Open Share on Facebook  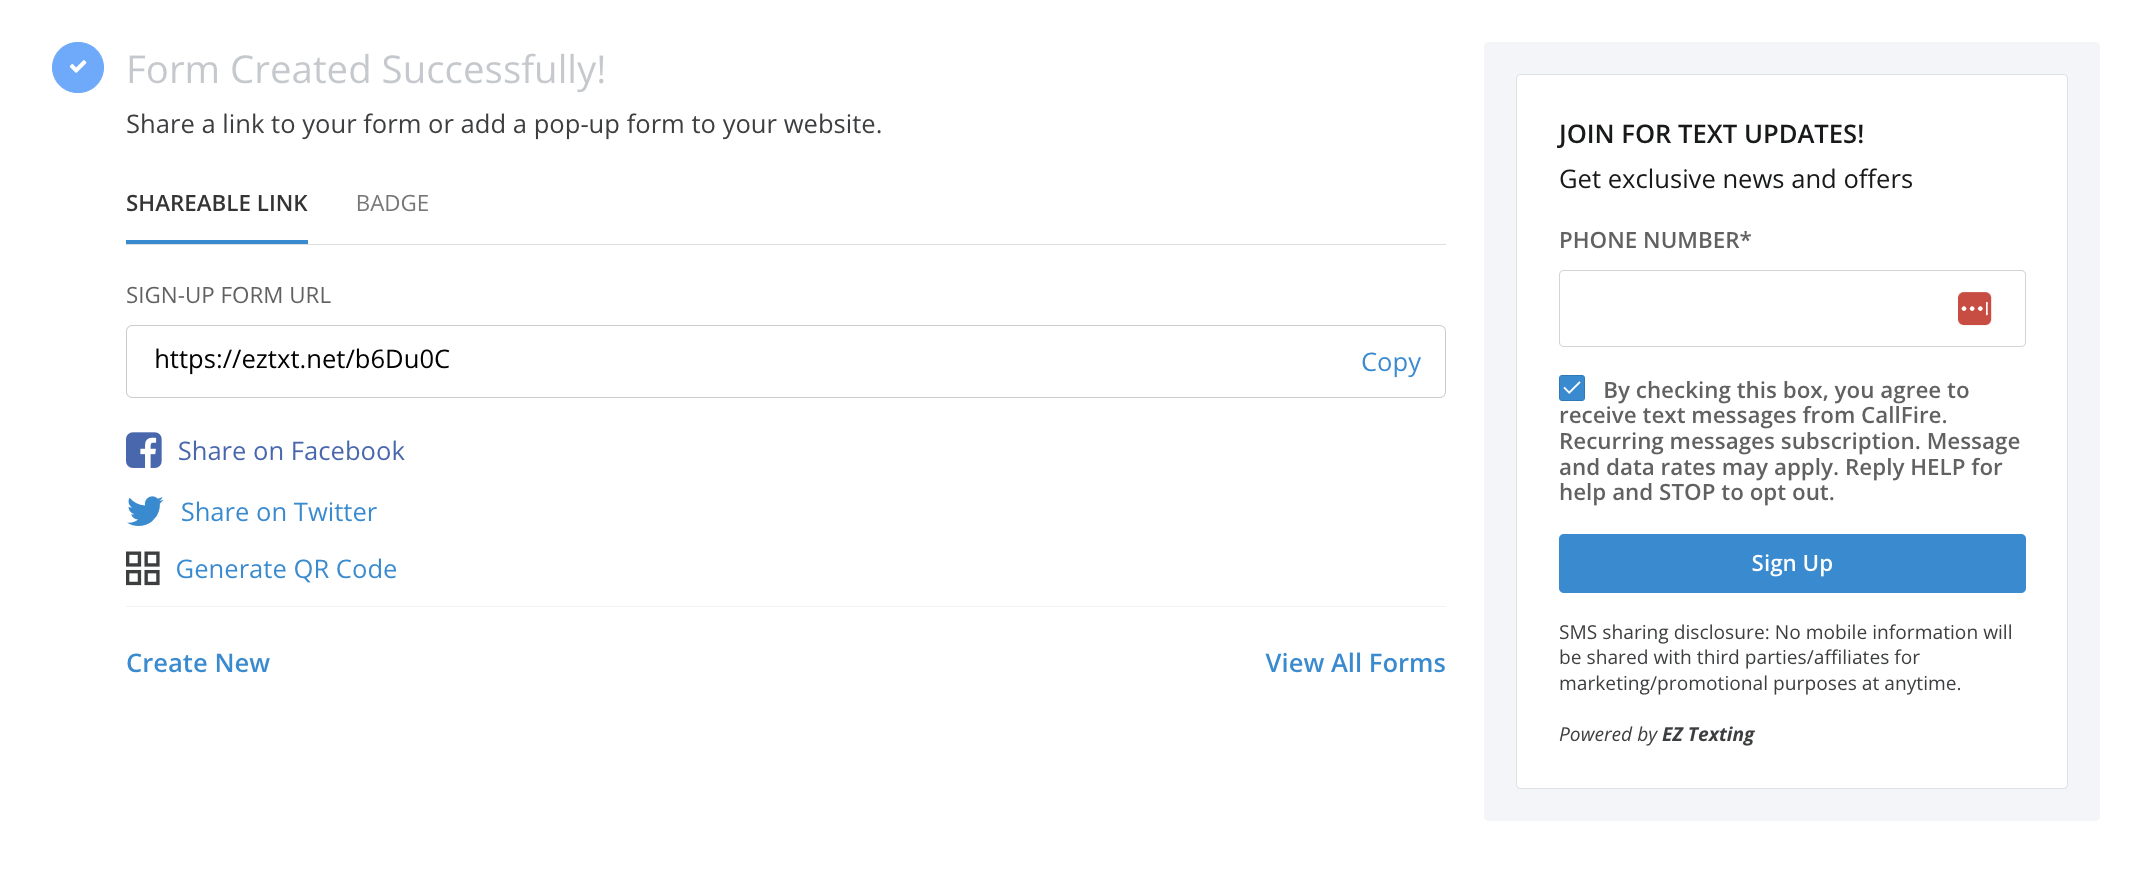(290, 451)
